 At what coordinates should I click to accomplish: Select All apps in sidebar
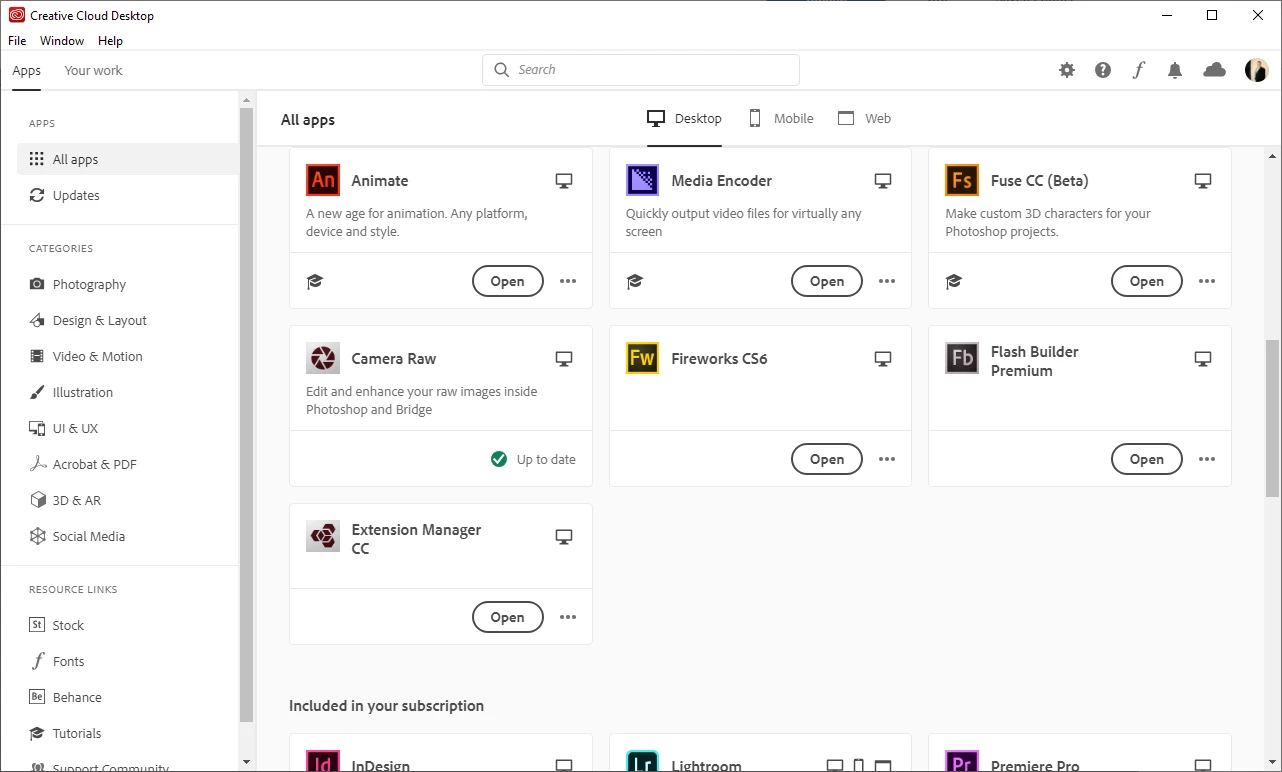point(127,159)
